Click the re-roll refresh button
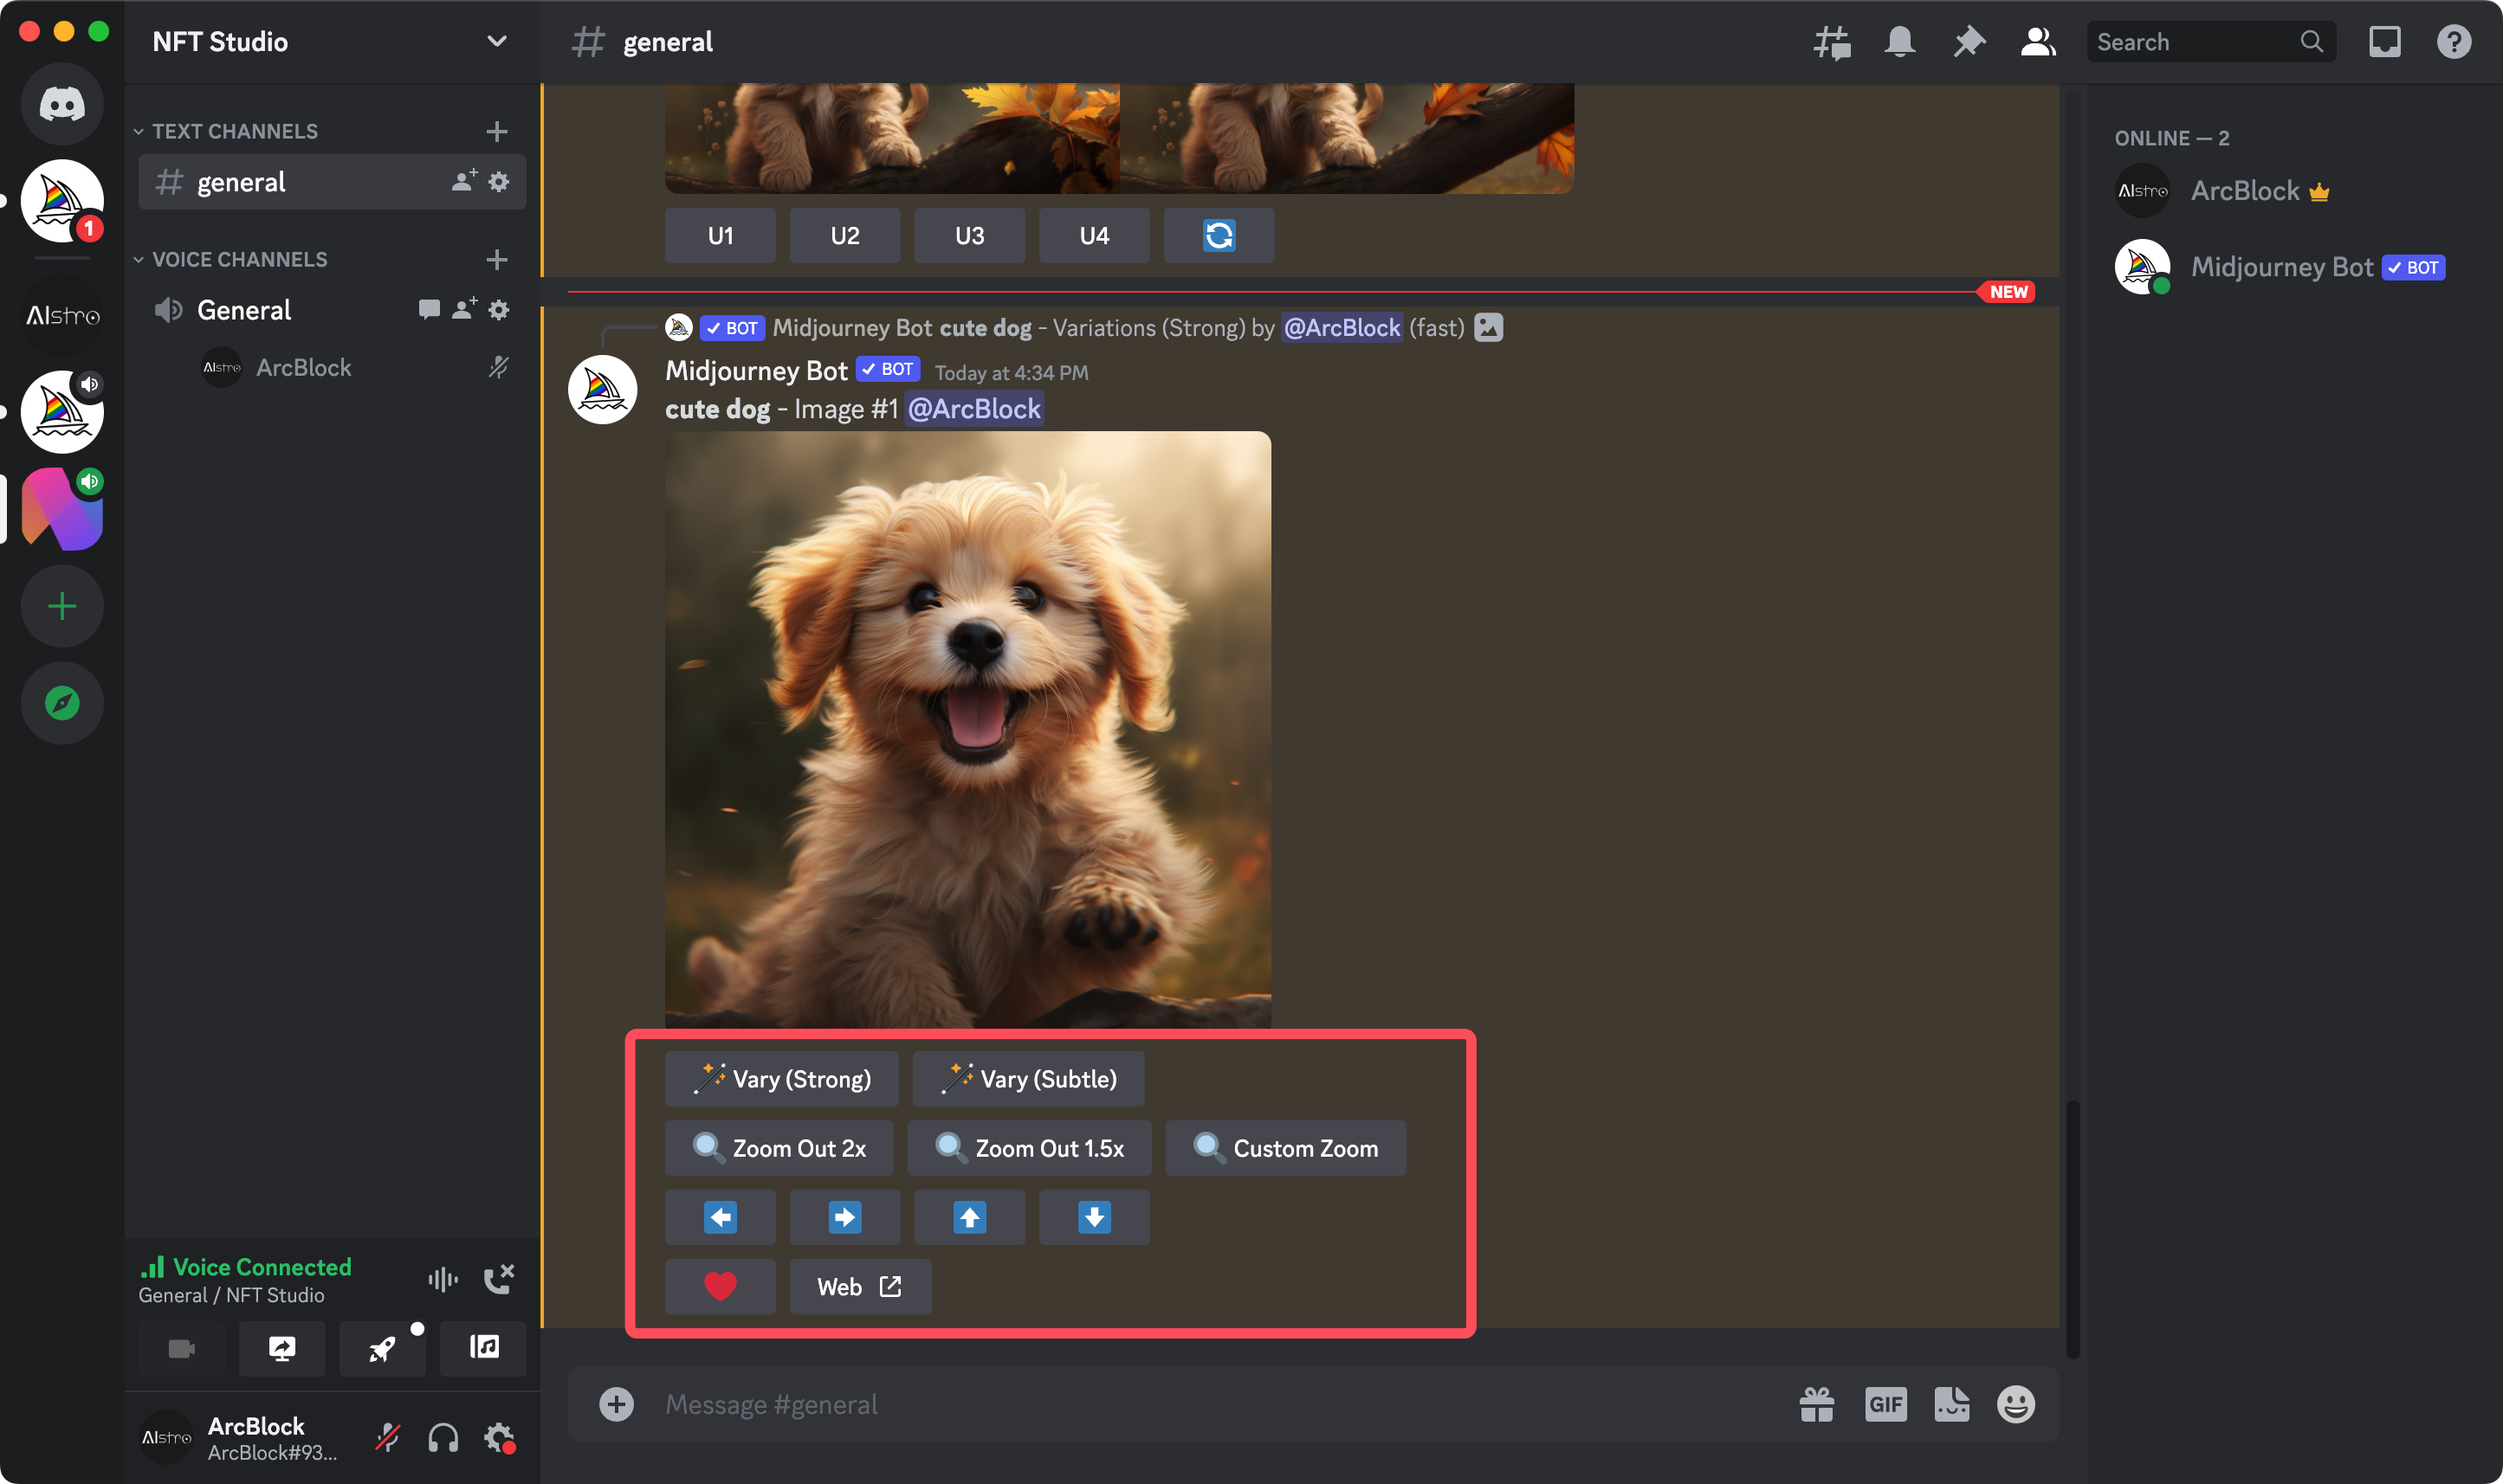 tap(1218, 236)
